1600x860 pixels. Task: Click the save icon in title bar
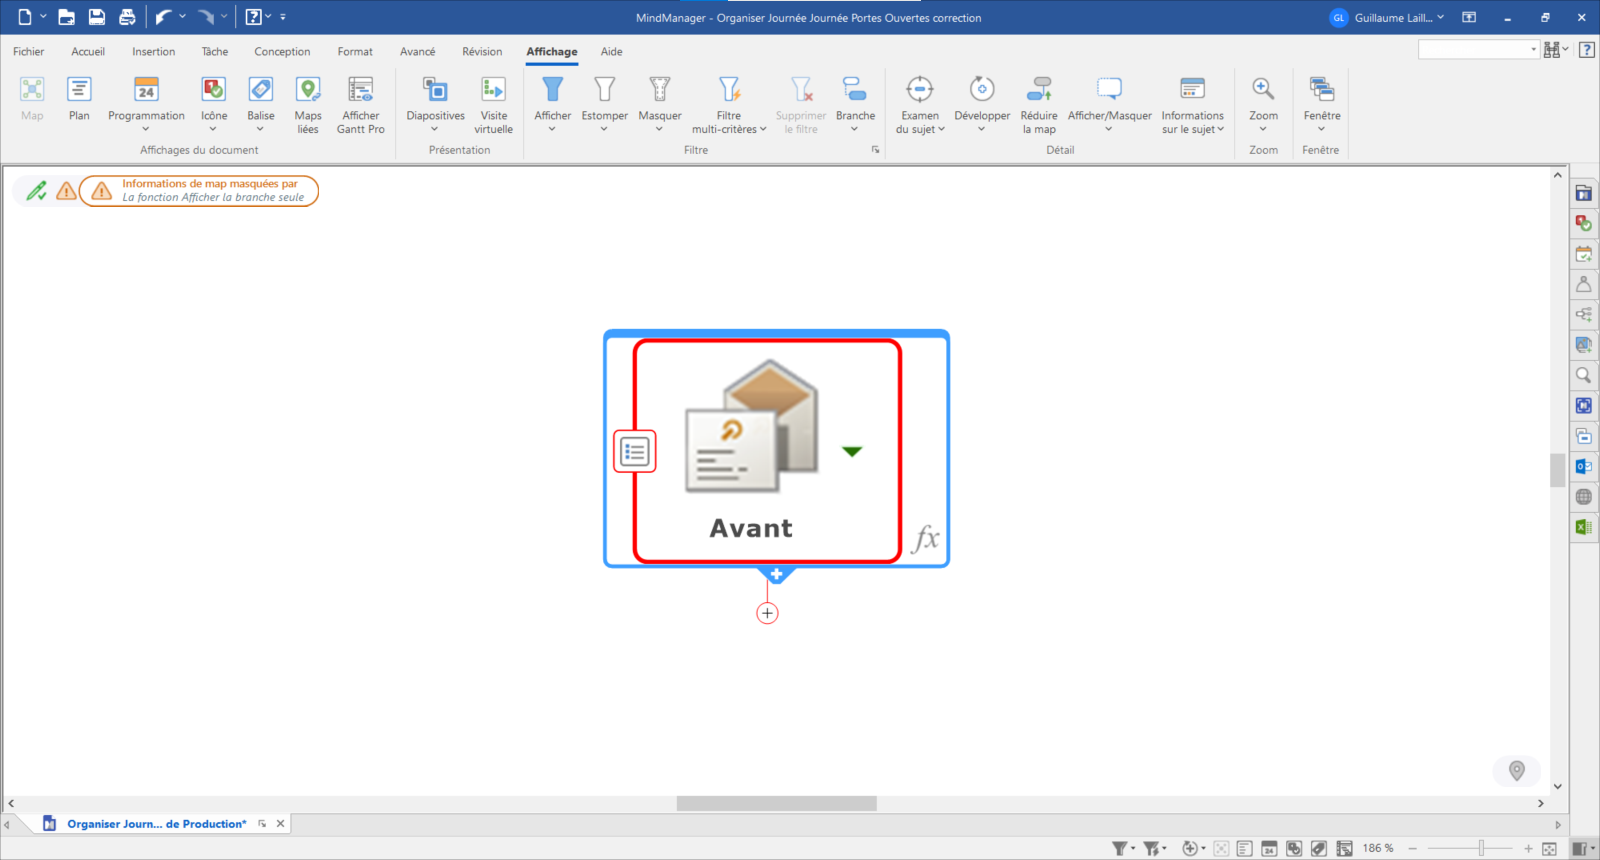97,17
